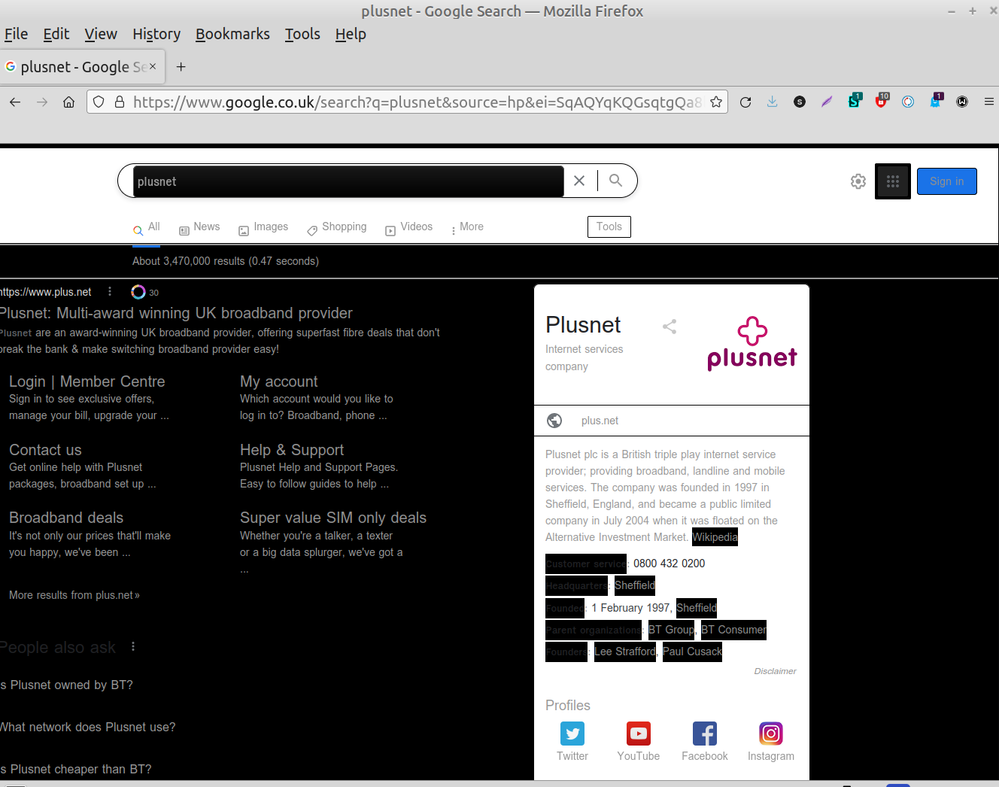Open the 'Login | Member Centre' link
The width and height of the screenshot is (999, 787).
(x=87, y=381)
